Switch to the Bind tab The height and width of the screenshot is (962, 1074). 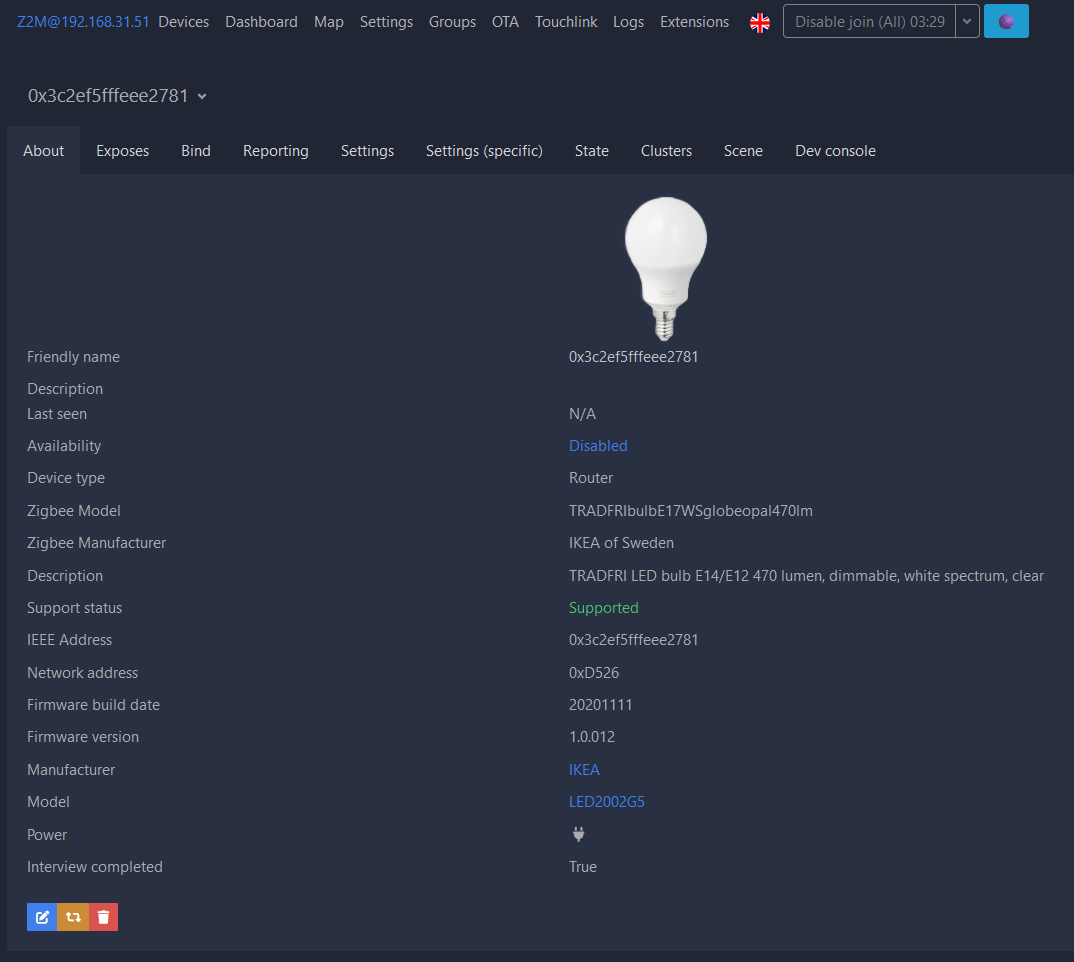[196, 151]
